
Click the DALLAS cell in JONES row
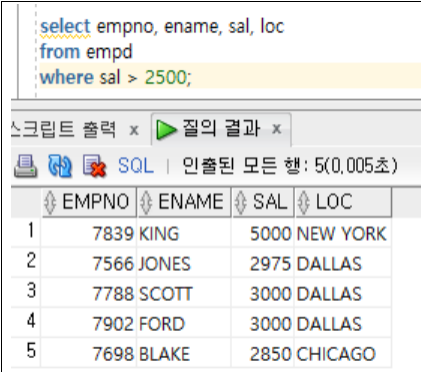coord(343,263)
